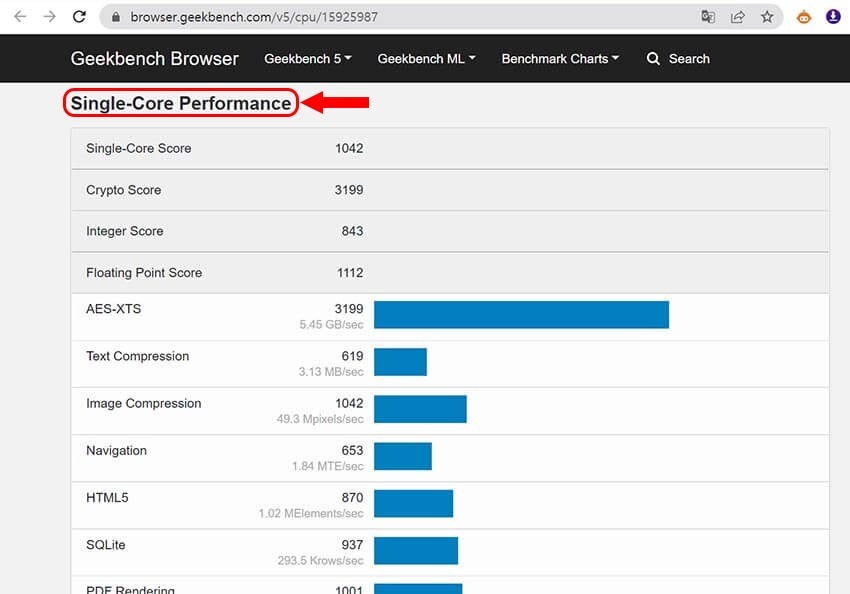Select the Floating Point Score value 1112
The height and width of the screenshot is (594, 850).
pyautogui.click(x=350, y=273)
